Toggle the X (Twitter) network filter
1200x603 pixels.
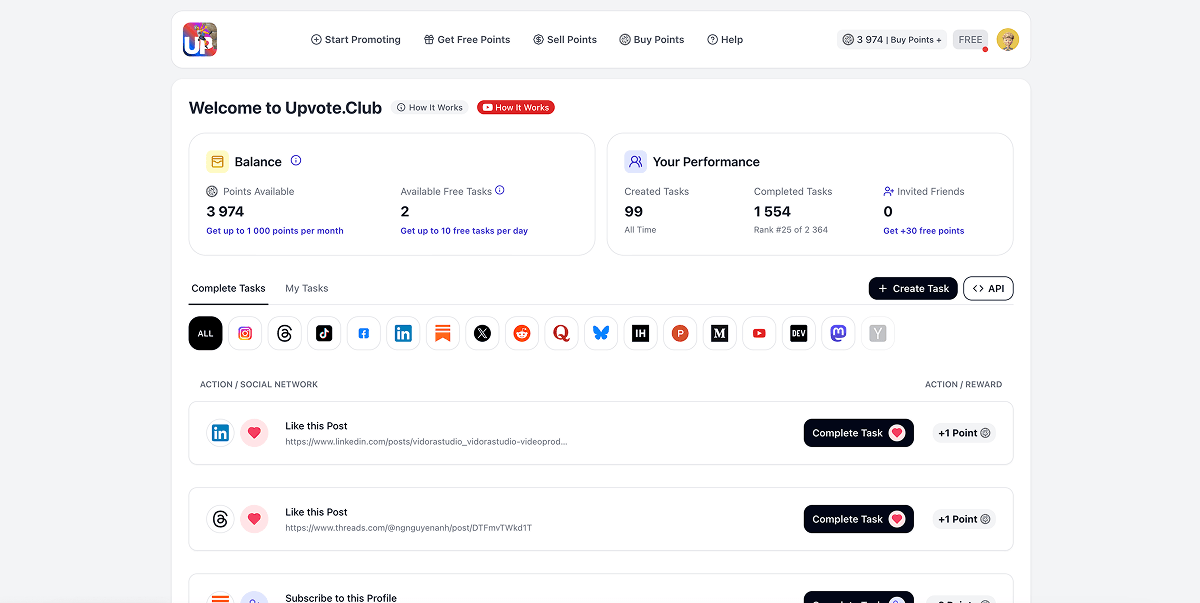click(482, 333)
